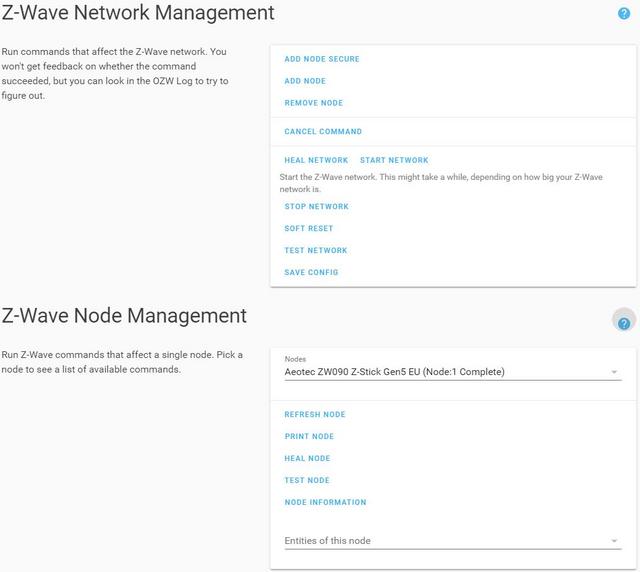
Task: Open the Nodes dropdown arrow
Action: coord(614,372)
